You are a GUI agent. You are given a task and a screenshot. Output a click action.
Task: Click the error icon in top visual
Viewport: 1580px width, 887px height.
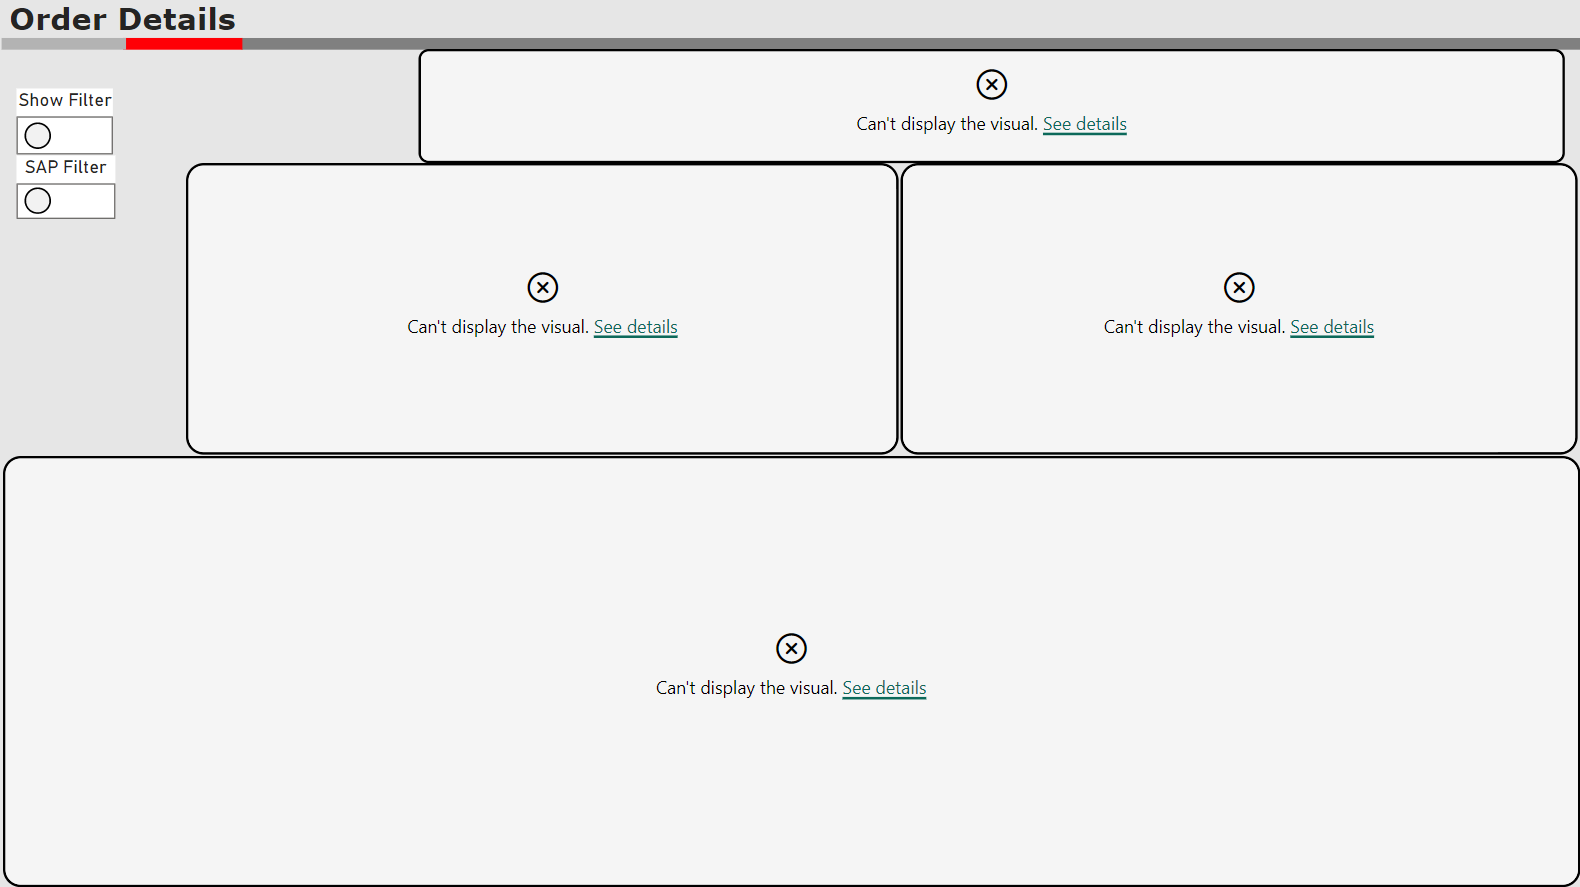pyautogui.click(x=992, y=85)
